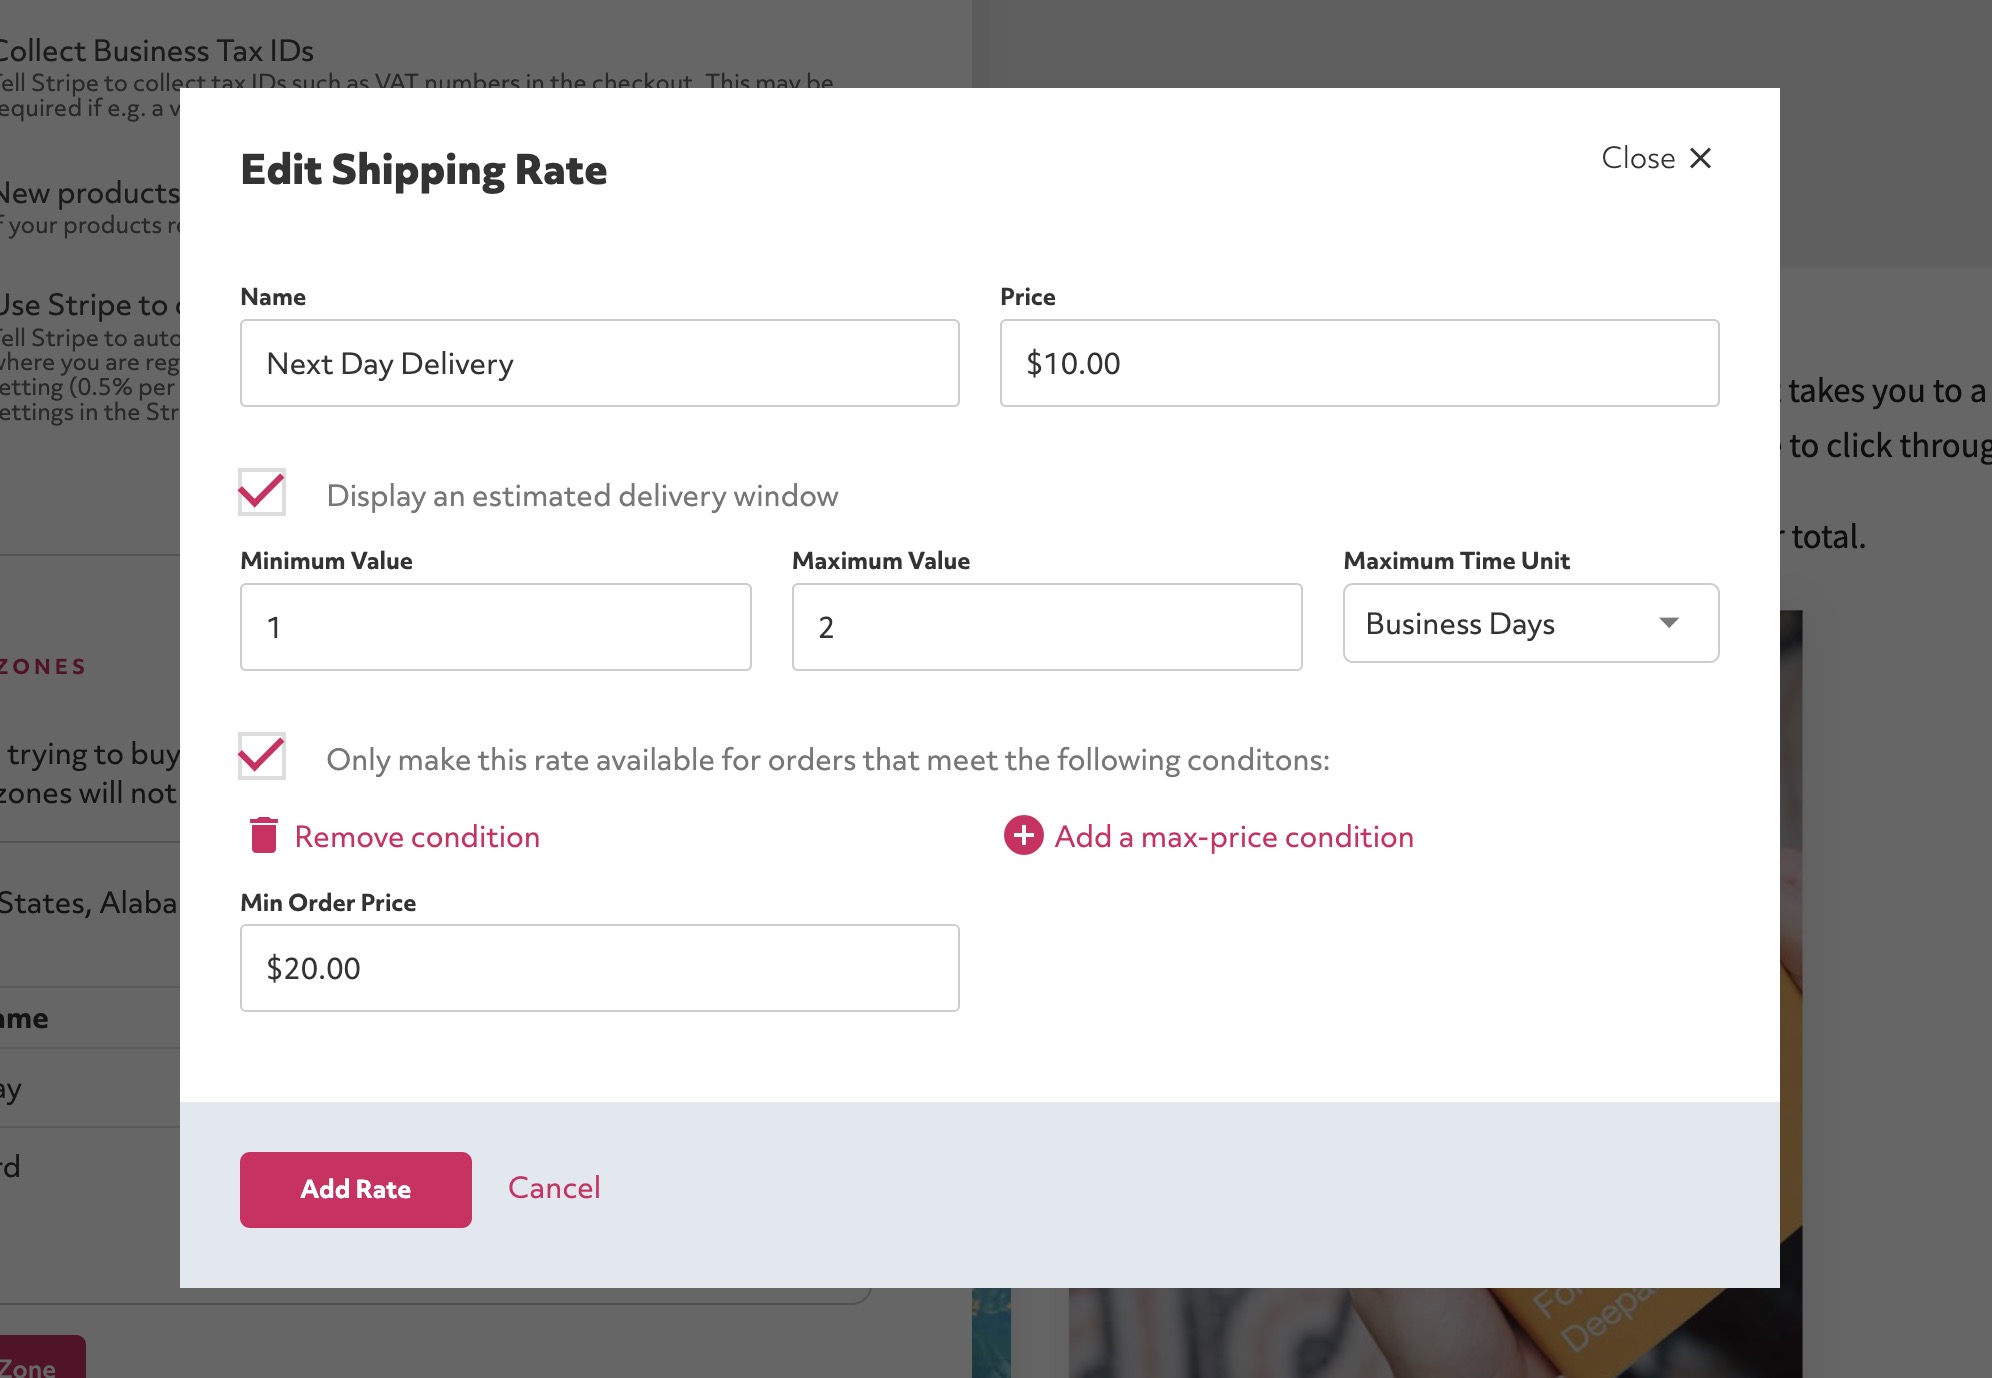Click the Maximum Value field

coord(1047,627)
